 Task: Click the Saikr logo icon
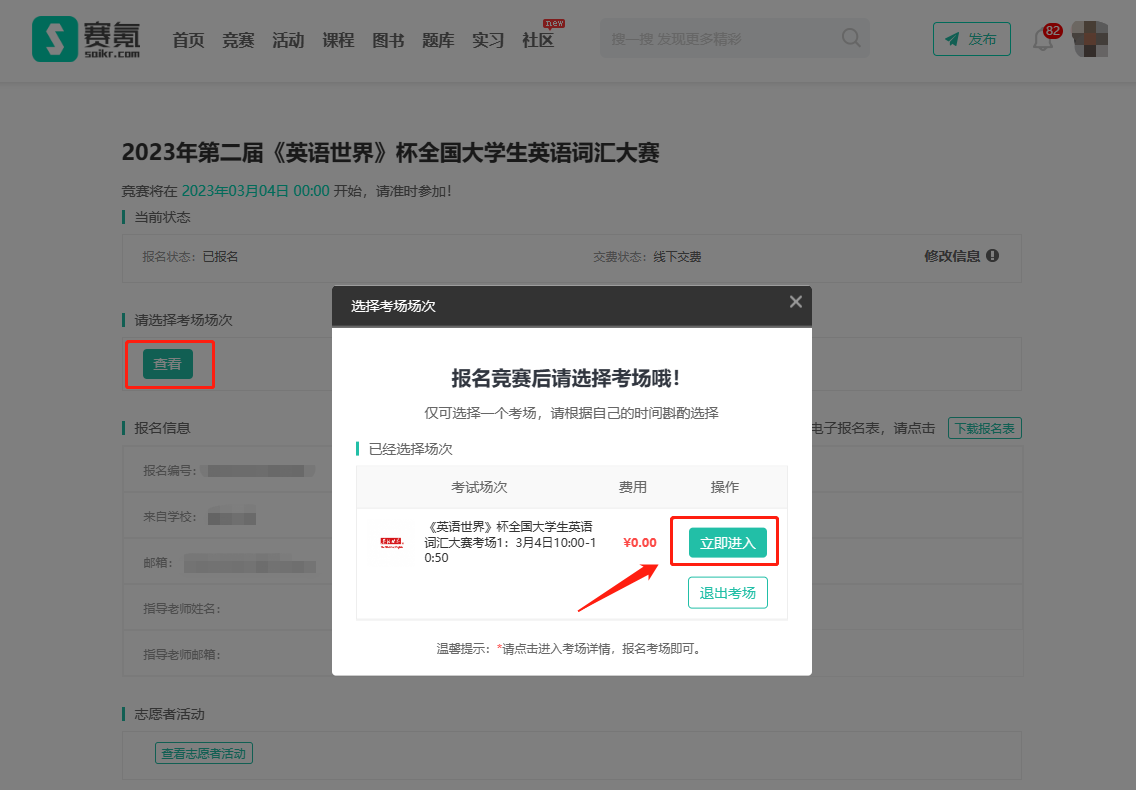[x=54, y=39]
